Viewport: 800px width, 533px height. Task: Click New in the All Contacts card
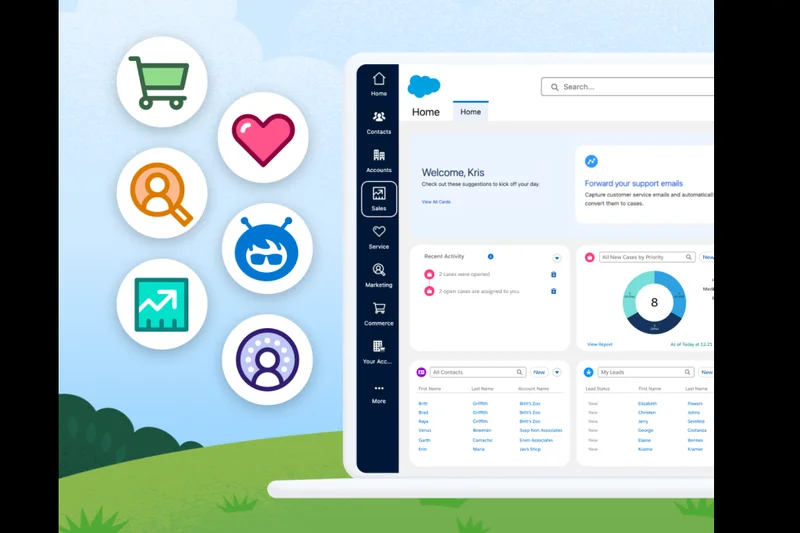539,372
